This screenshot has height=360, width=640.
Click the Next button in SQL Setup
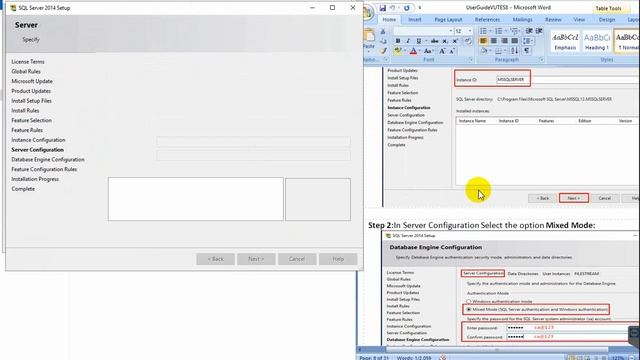[x=256, y=259]
